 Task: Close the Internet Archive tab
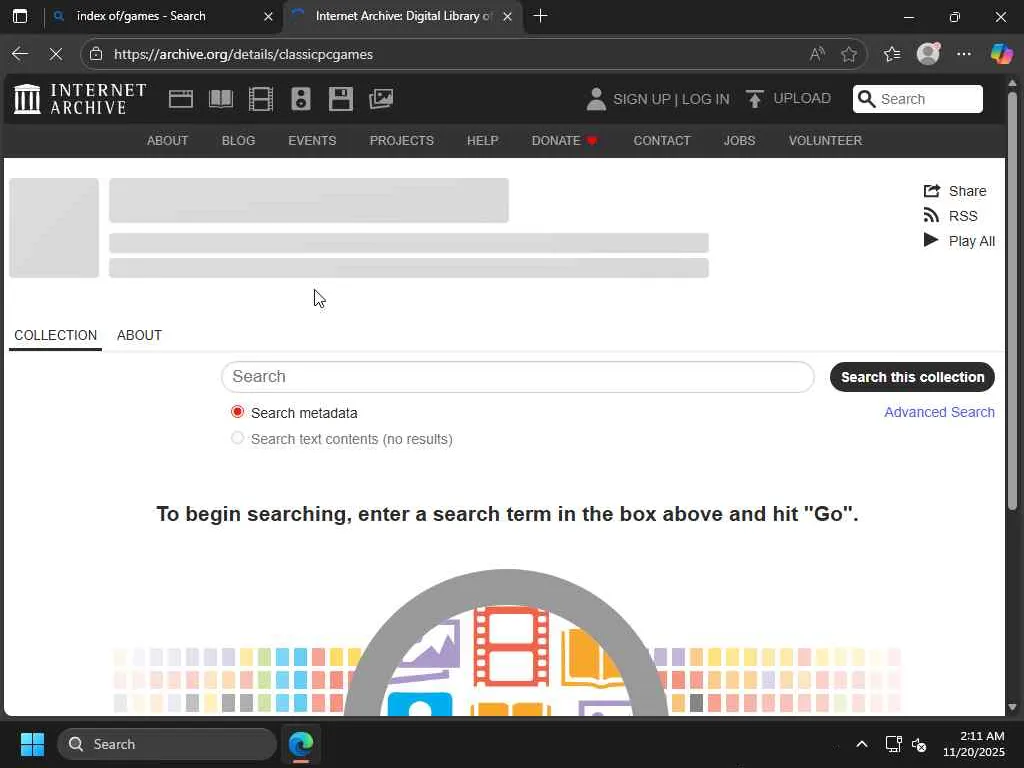(x=507, y=16)
